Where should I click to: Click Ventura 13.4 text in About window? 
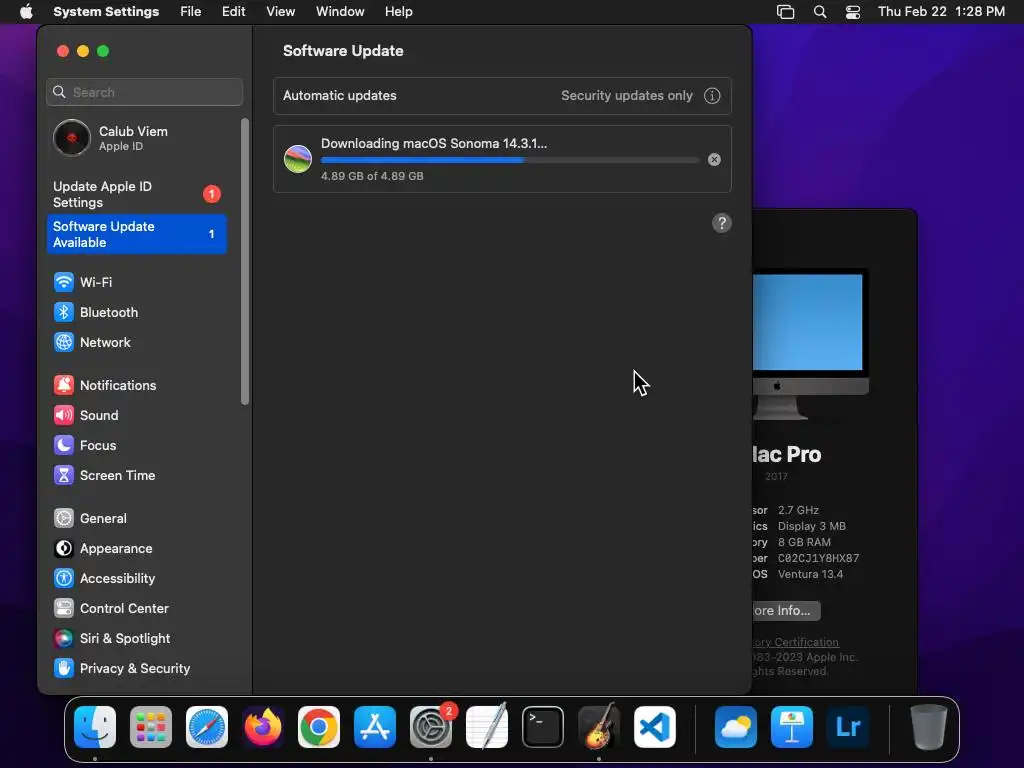810,574
